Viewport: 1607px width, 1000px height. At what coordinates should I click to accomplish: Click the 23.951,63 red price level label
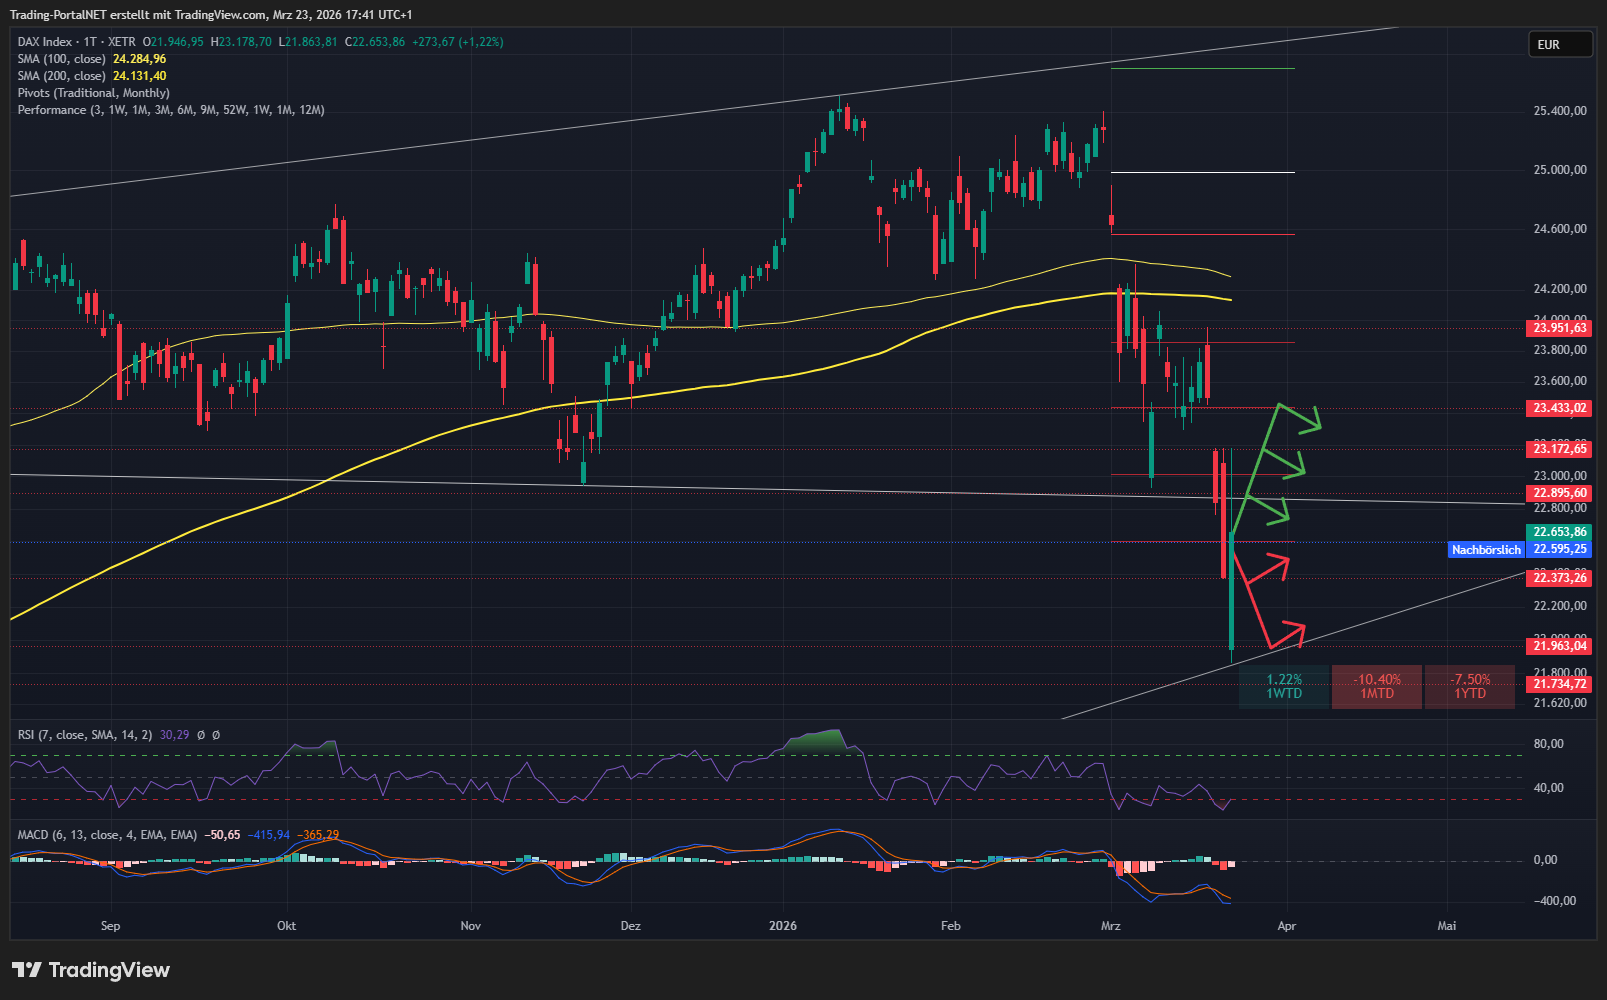[x=1559, y=328]
